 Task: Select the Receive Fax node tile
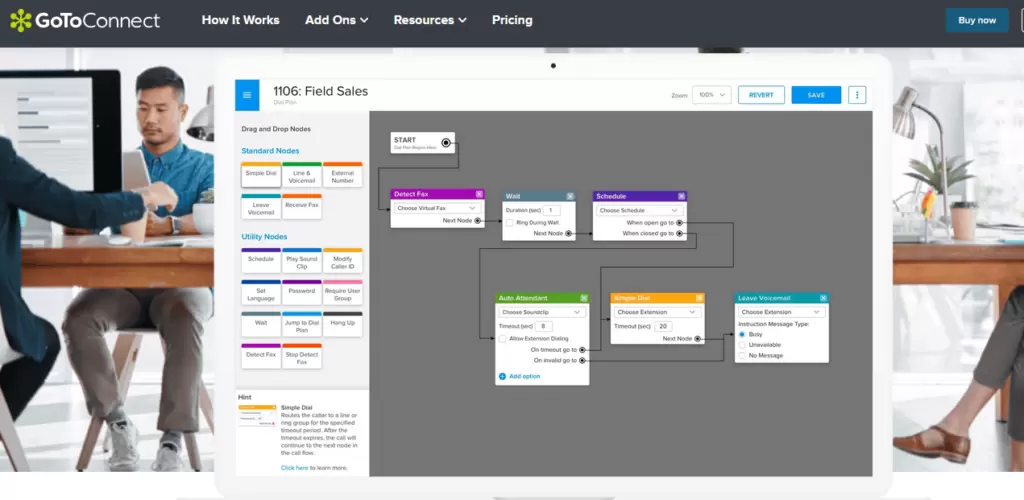302,206
